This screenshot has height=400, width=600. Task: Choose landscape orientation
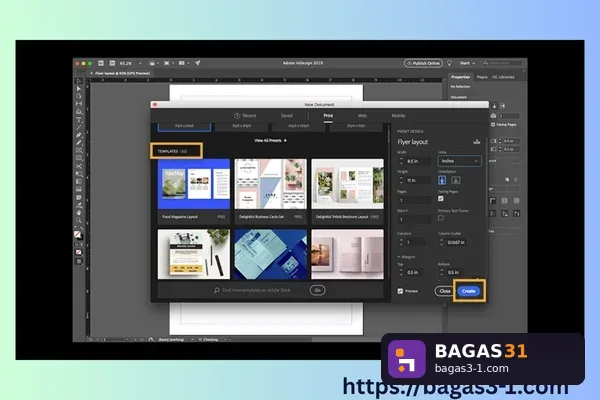(x=456, y=180)
